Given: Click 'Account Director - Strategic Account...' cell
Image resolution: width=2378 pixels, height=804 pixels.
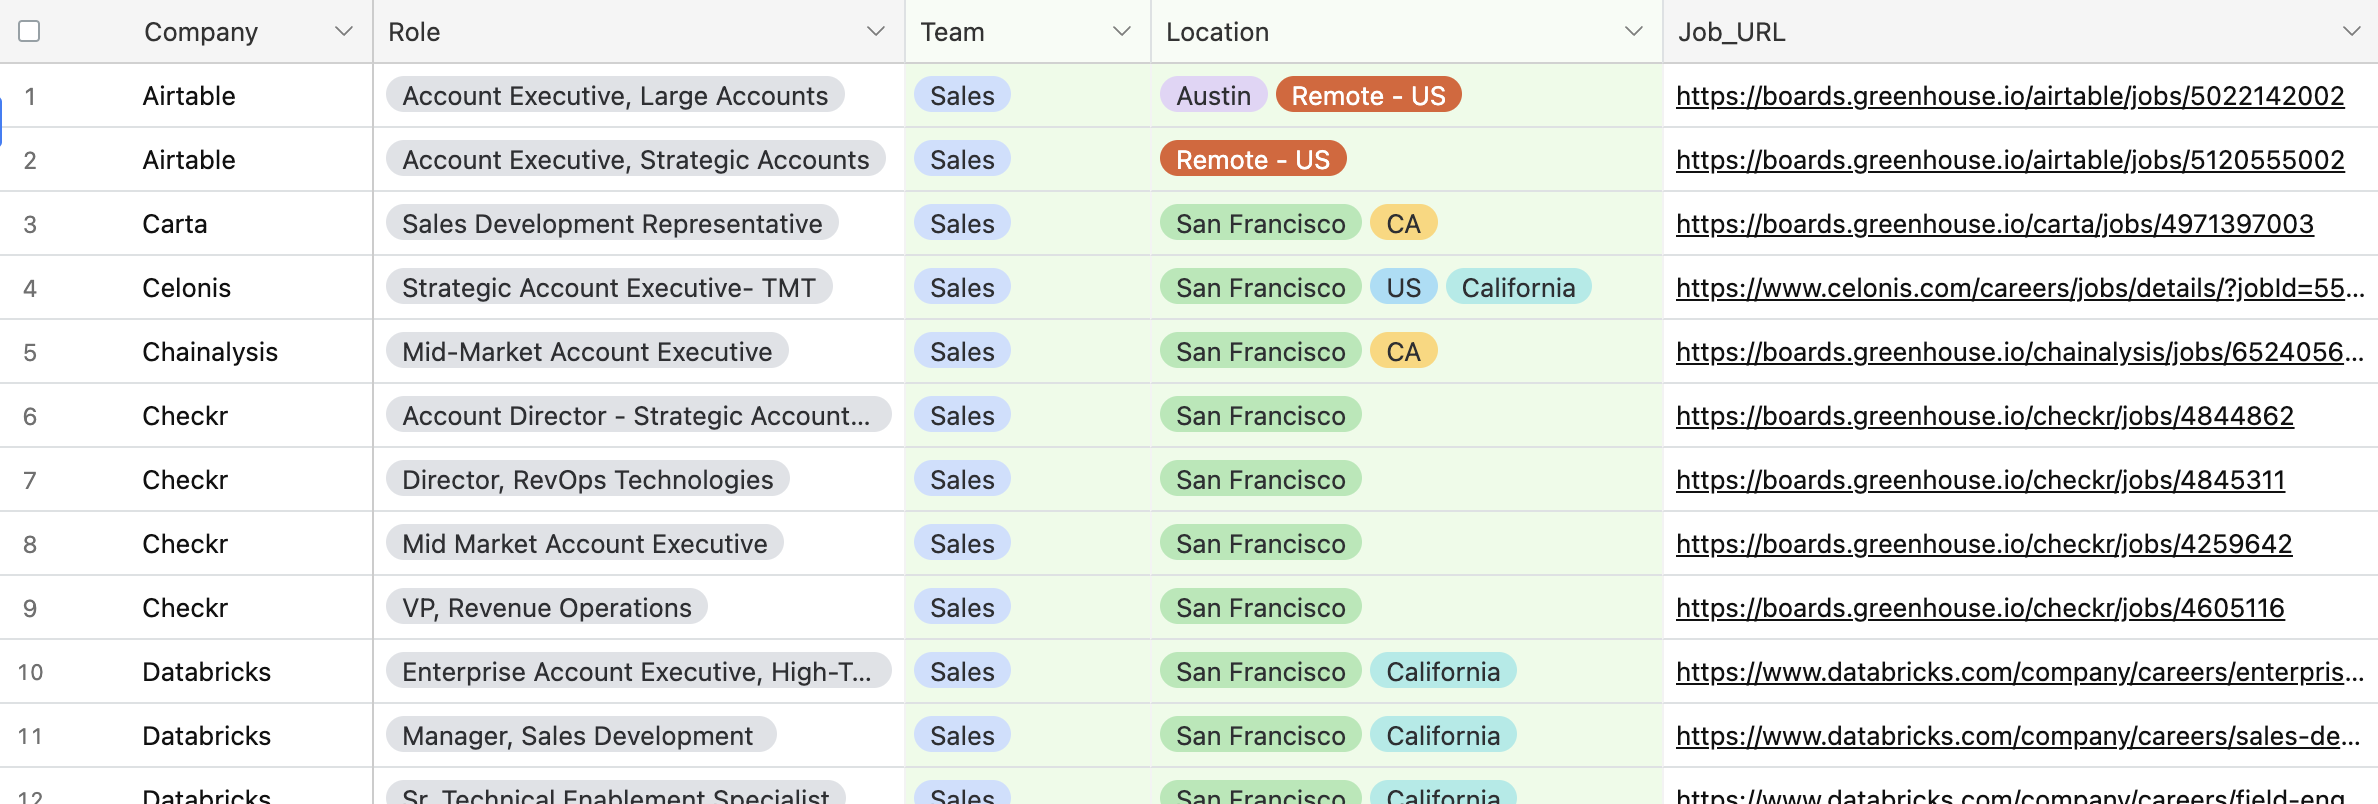Looking at the screenshot, I should 639,415.
